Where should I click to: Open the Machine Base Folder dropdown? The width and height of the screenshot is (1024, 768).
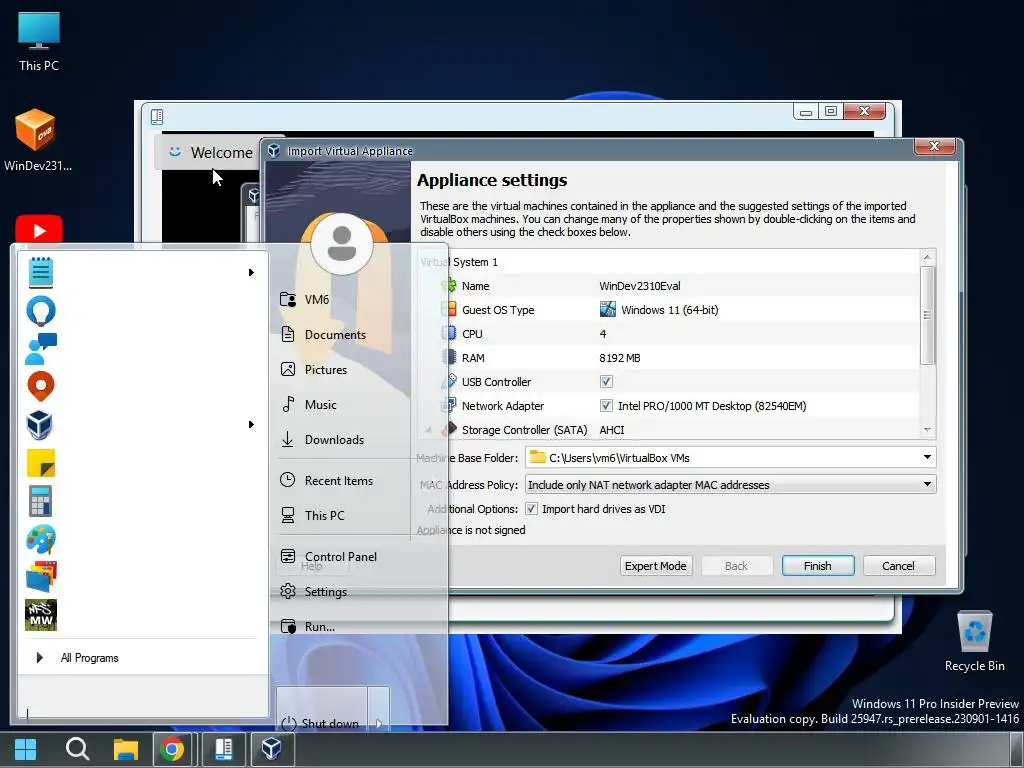point(927,457)
